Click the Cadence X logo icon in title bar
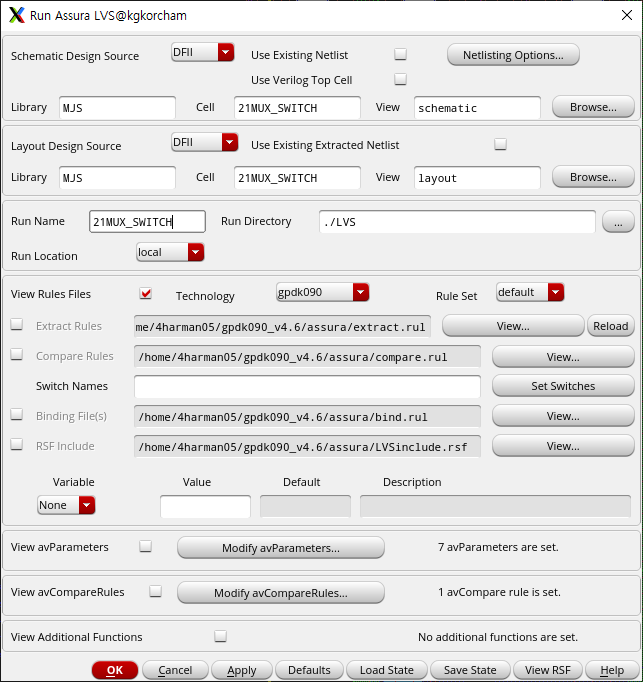The height and width of the screenshot is (682, 643). pyautogui.click(x=17, y=15)
